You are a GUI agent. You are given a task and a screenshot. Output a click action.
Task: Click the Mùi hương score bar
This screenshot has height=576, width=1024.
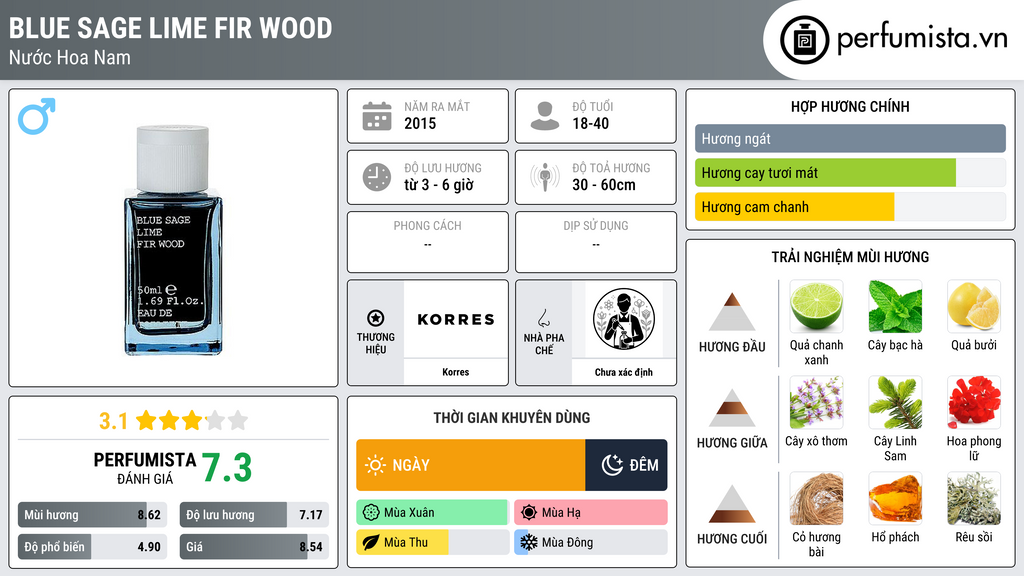point(92,515)
